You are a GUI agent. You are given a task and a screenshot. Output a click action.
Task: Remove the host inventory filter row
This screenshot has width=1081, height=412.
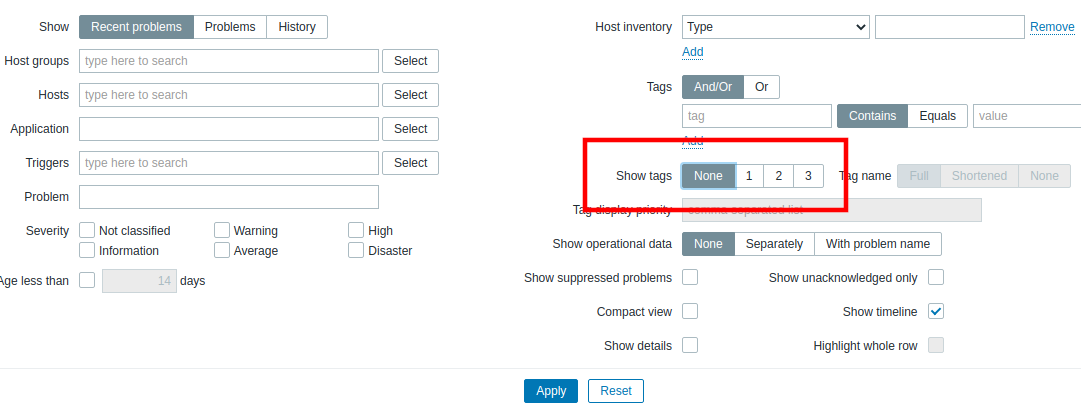click(x=1052, y=27)
